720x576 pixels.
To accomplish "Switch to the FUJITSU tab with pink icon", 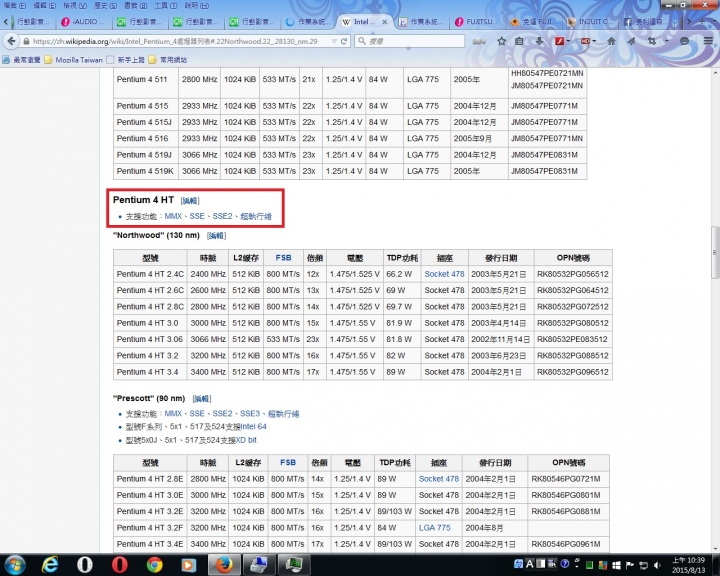I will (x=478, y=22).
